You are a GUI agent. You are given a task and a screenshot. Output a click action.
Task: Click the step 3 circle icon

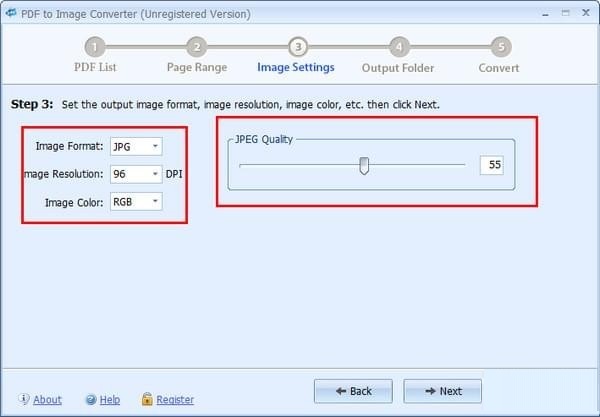point(298,47)
